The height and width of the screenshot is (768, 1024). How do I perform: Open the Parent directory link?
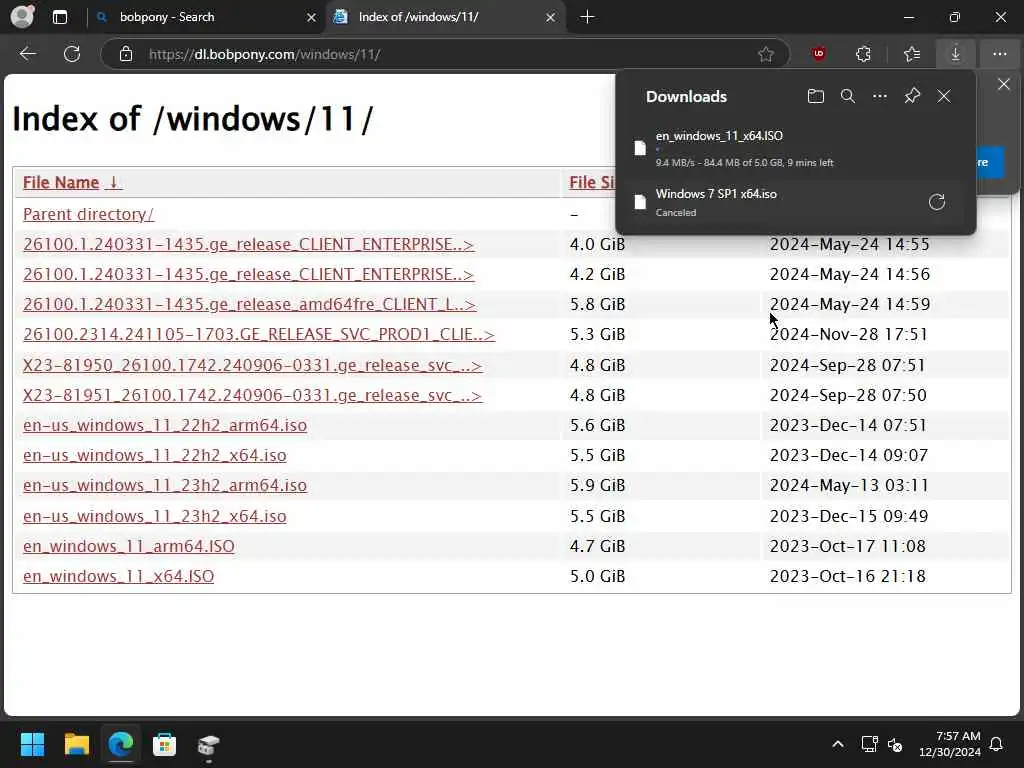click(x=88, y=214)
